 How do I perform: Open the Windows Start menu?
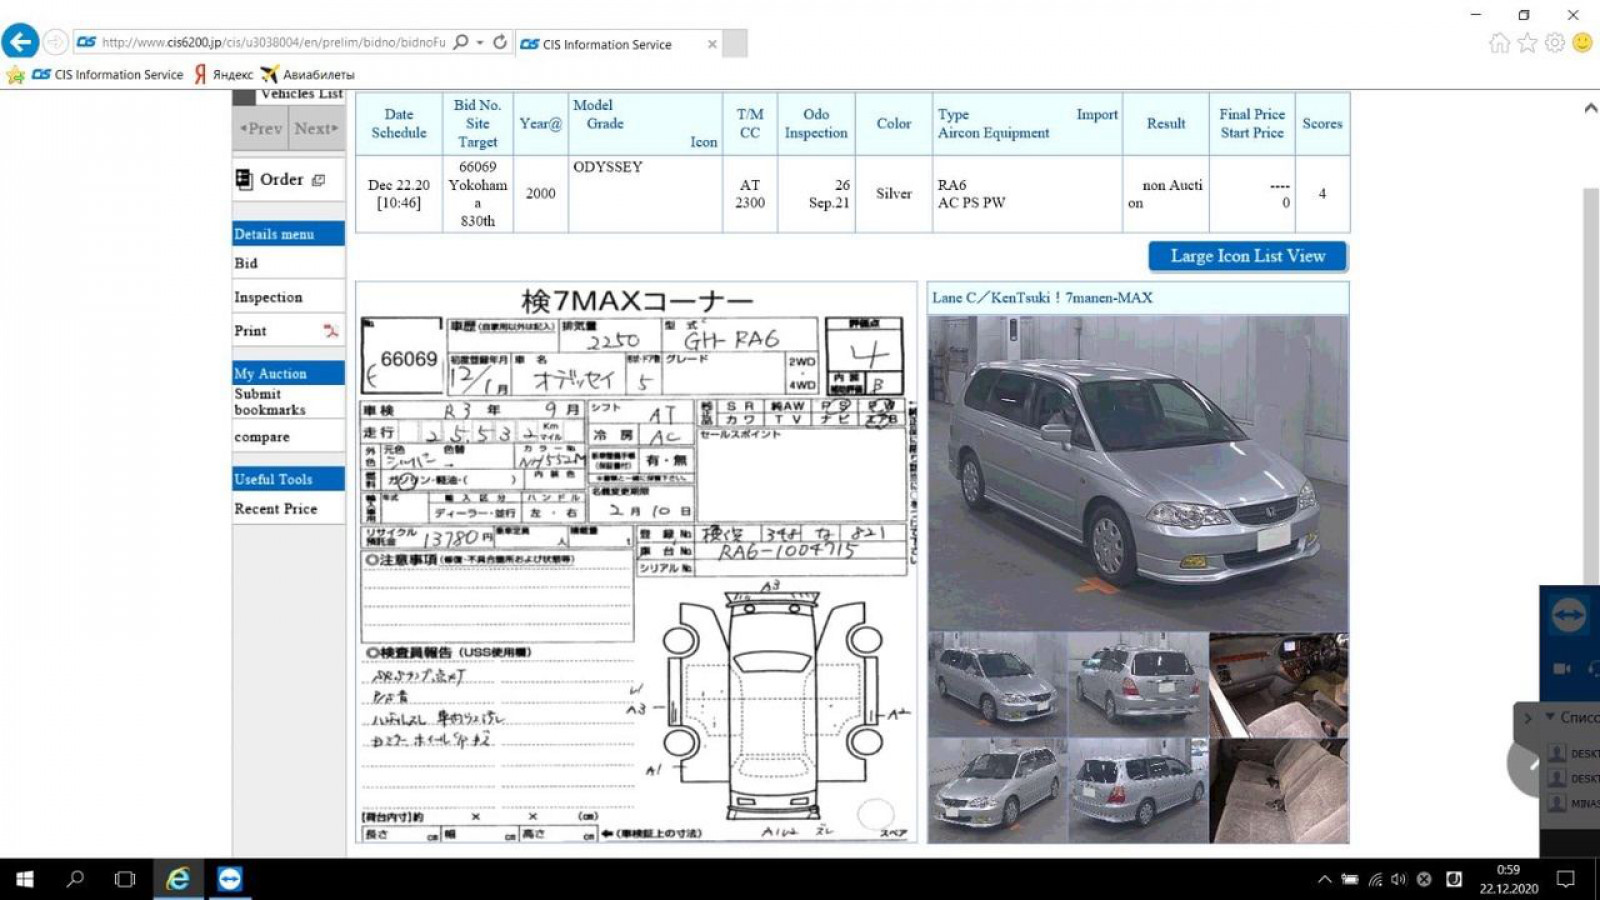click(x=25, y=879)
